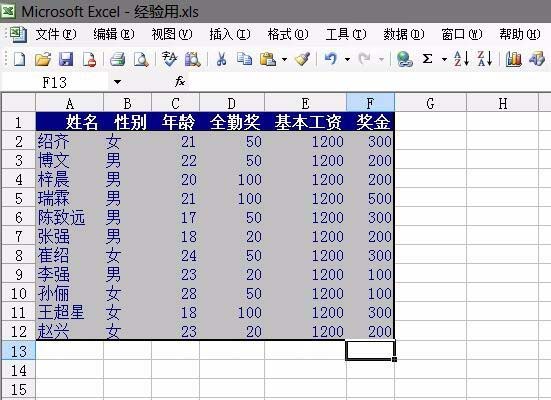Paste with the clipboard icon
This screenshot has height=400, width=551.
pyautogui.click(x=267, y=59)
